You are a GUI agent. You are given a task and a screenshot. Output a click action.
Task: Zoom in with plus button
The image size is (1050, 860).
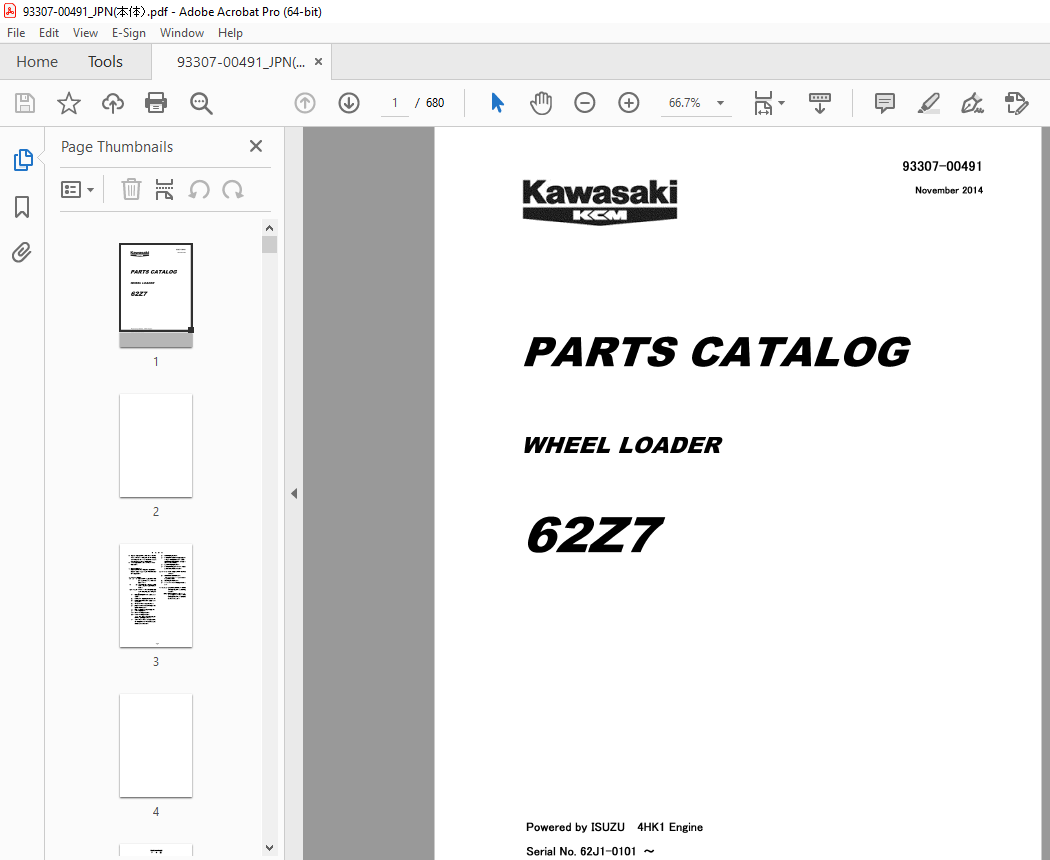point(628,103)
